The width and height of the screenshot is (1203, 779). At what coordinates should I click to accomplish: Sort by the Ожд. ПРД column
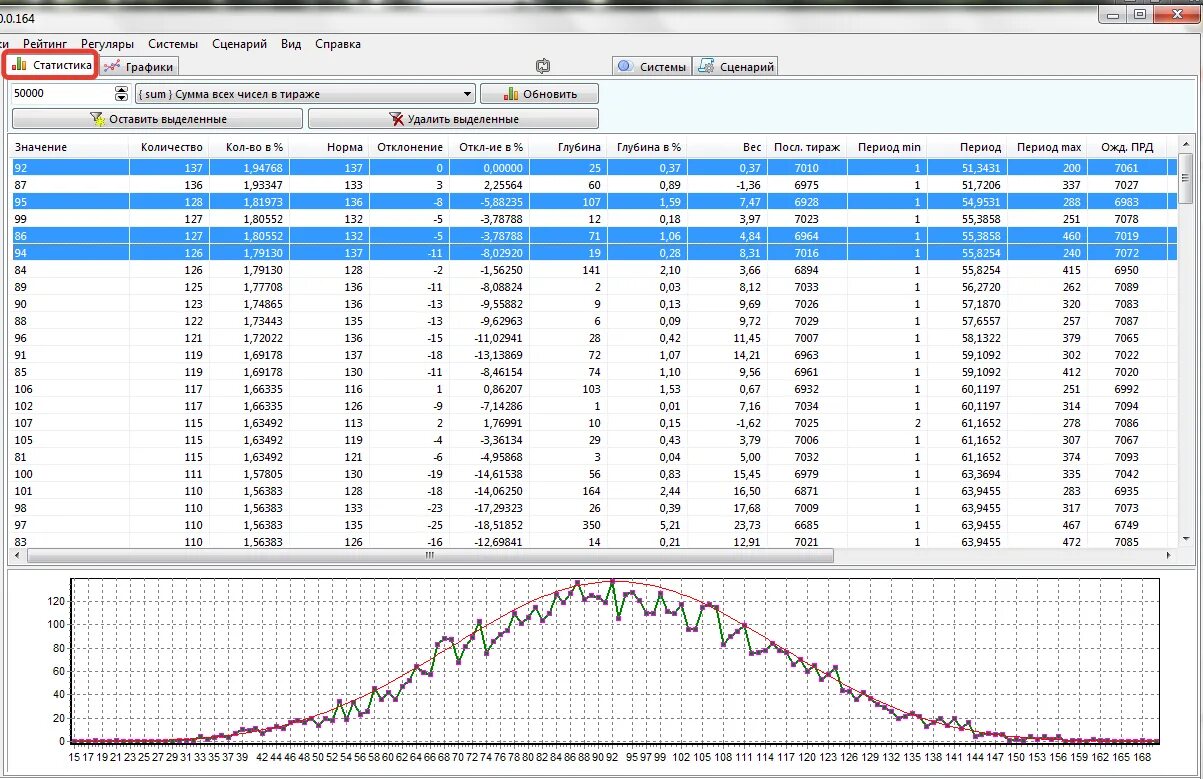(x=1127, y=147)
